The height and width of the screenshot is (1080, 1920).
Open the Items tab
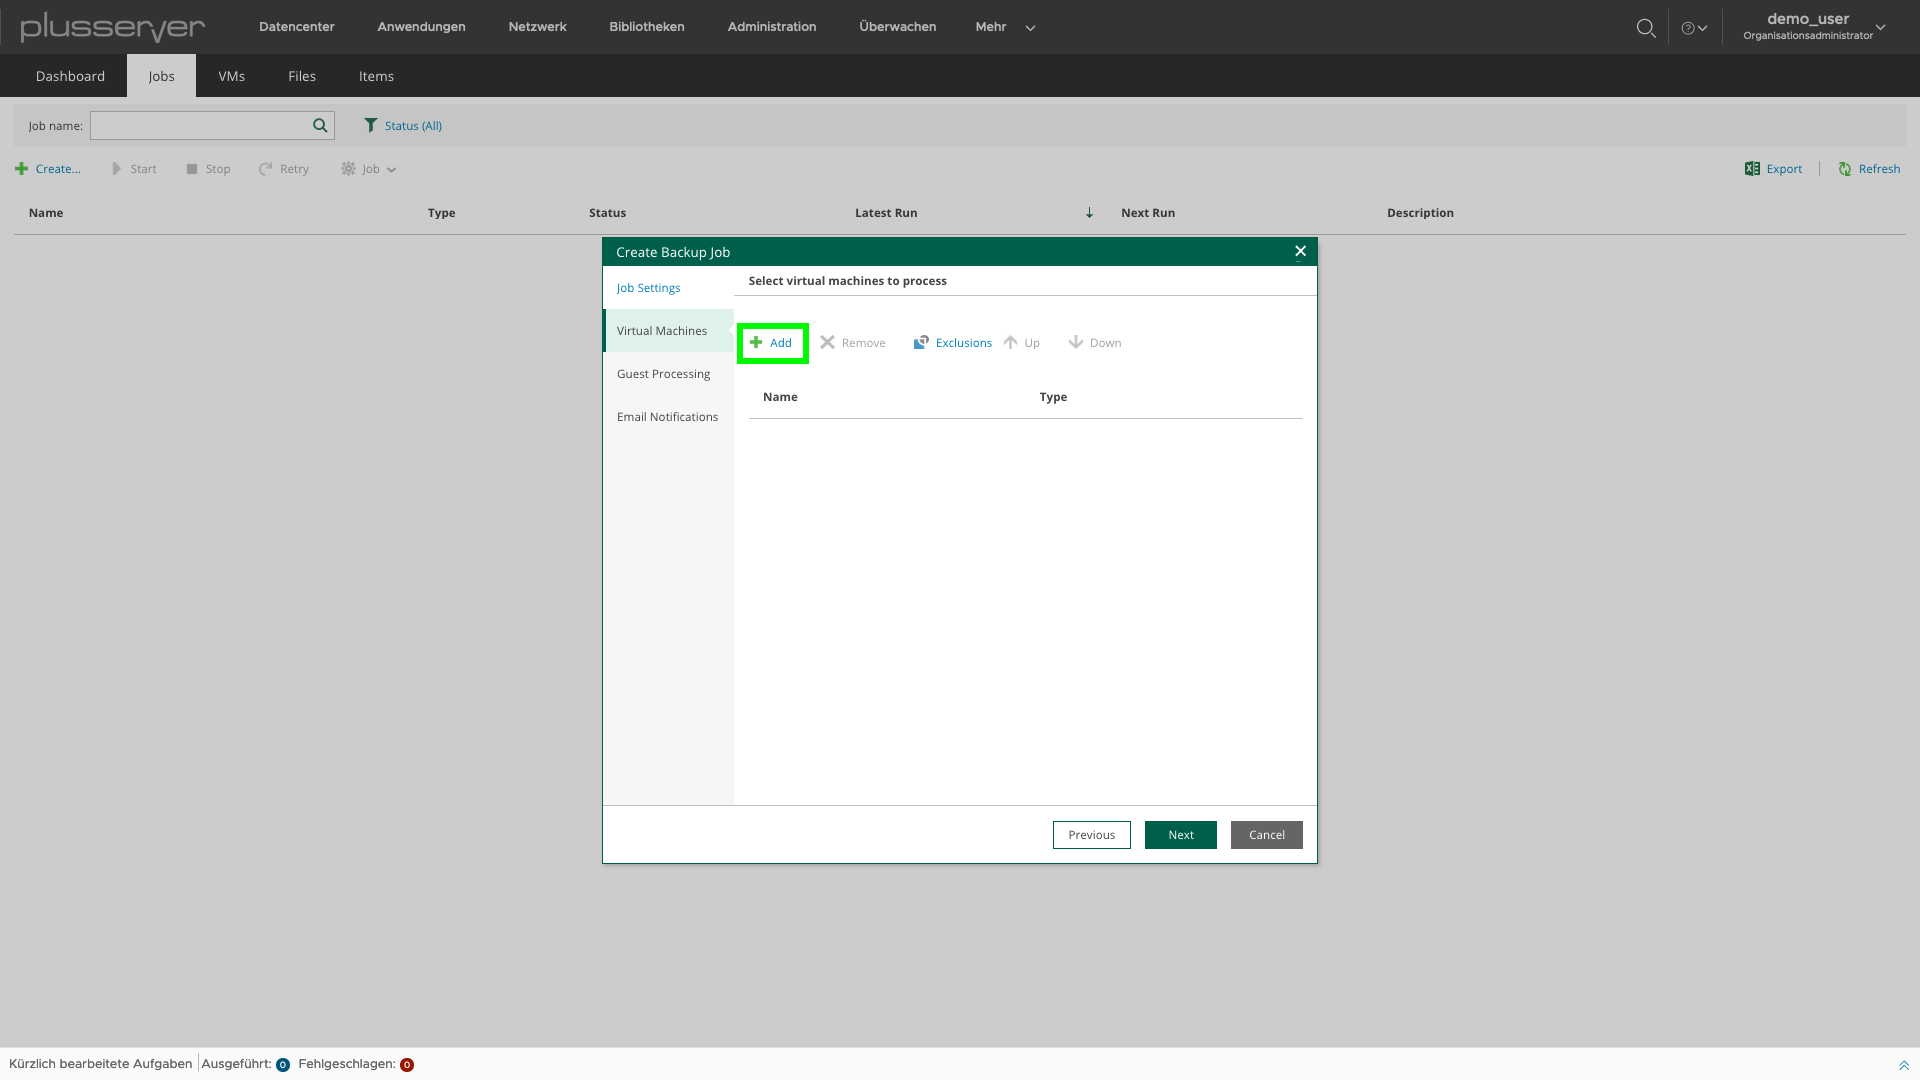[x=376, y=76]
